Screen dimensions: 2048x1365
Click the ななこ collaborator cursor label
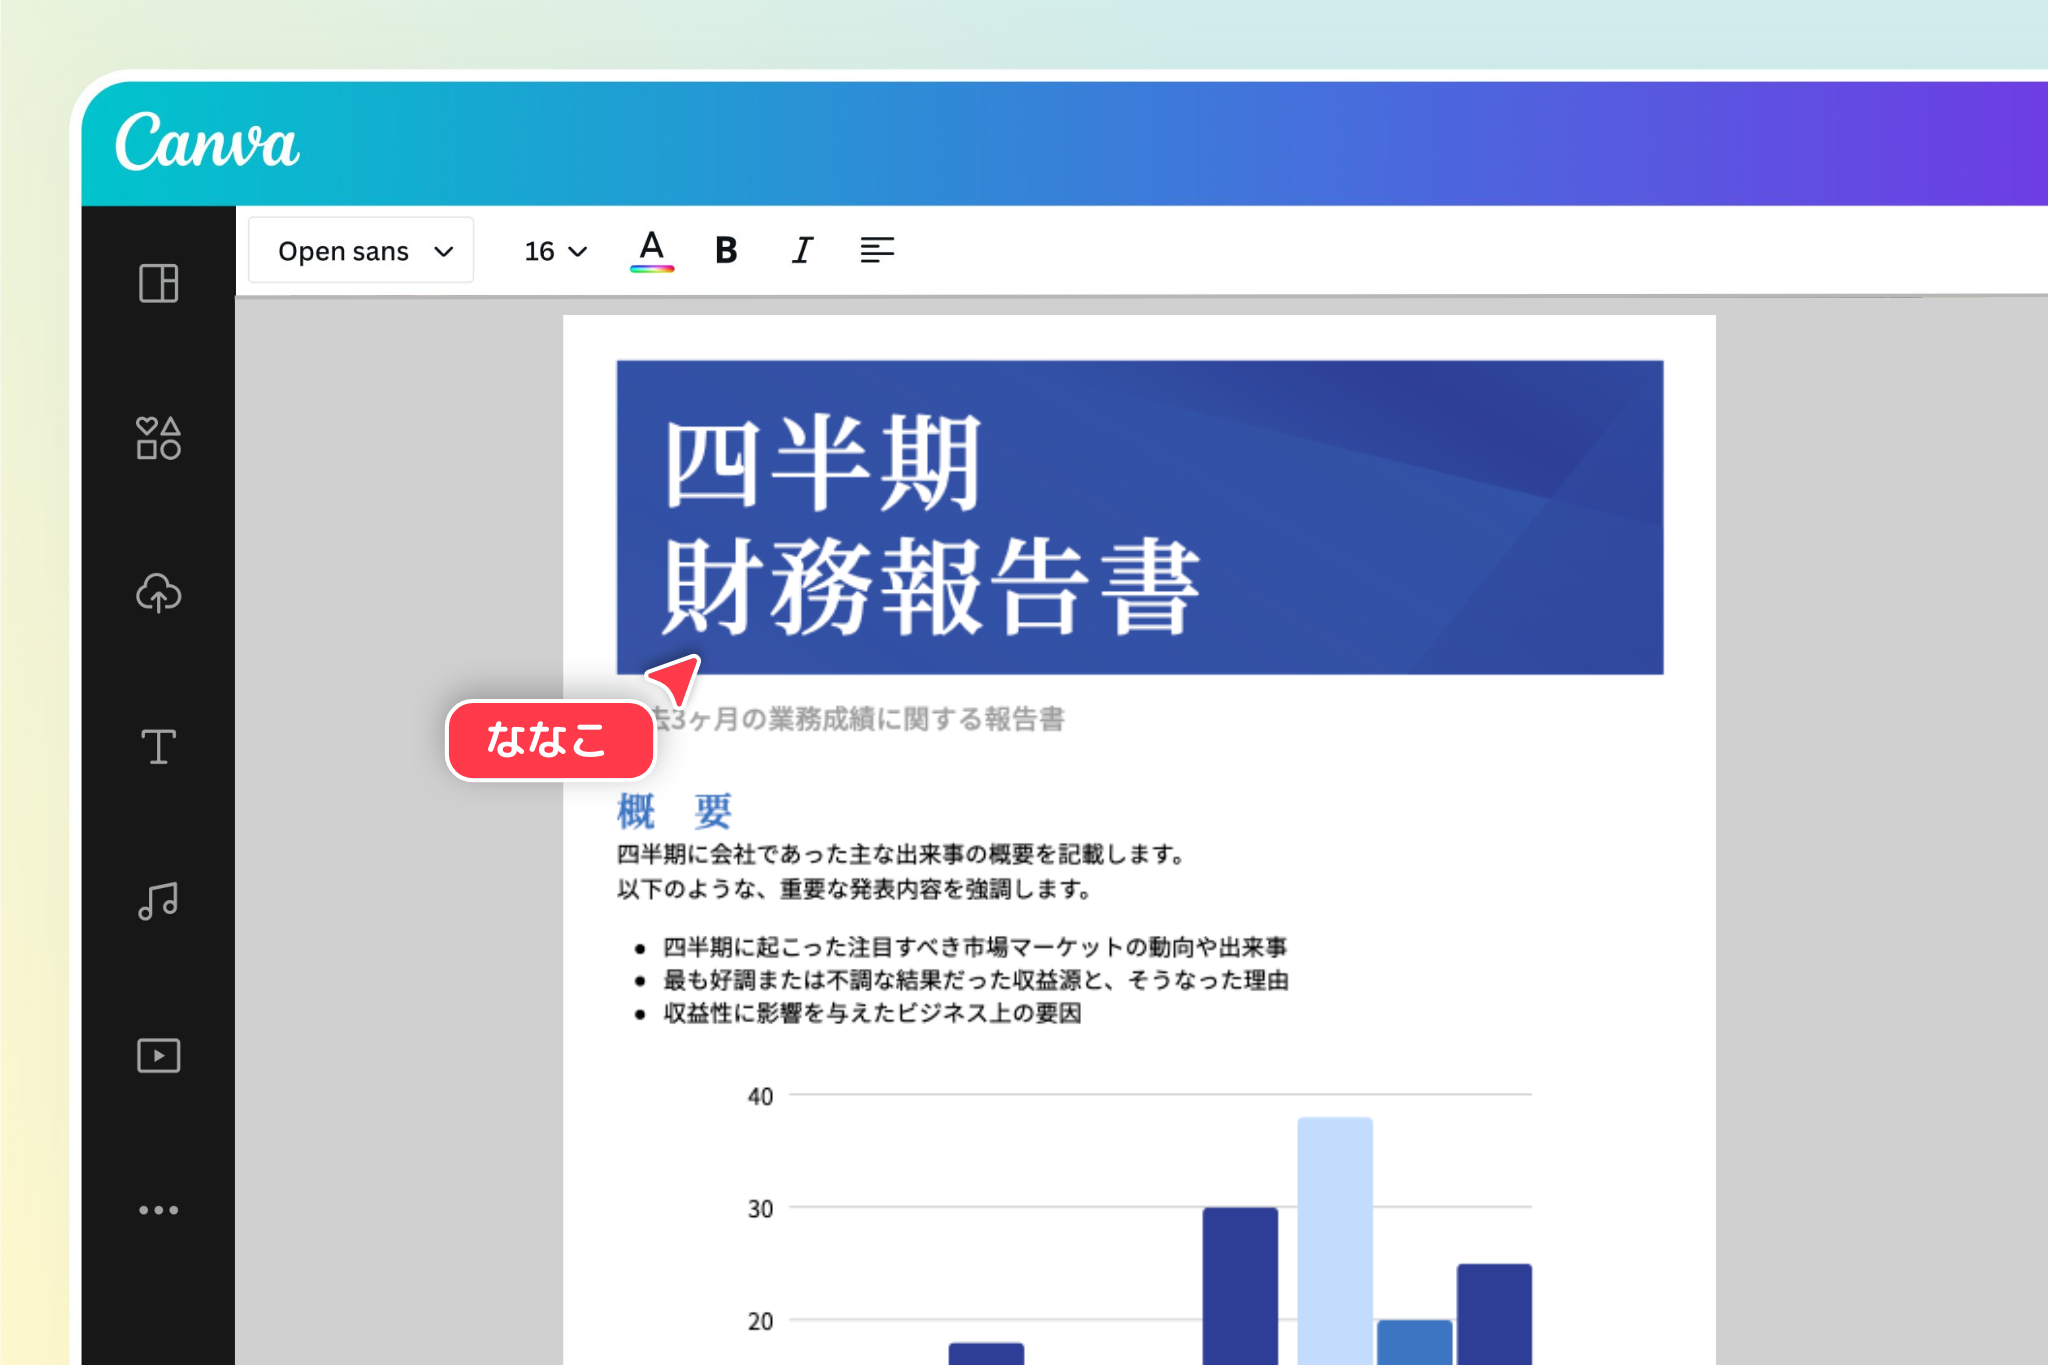click(x=550, y=740)
